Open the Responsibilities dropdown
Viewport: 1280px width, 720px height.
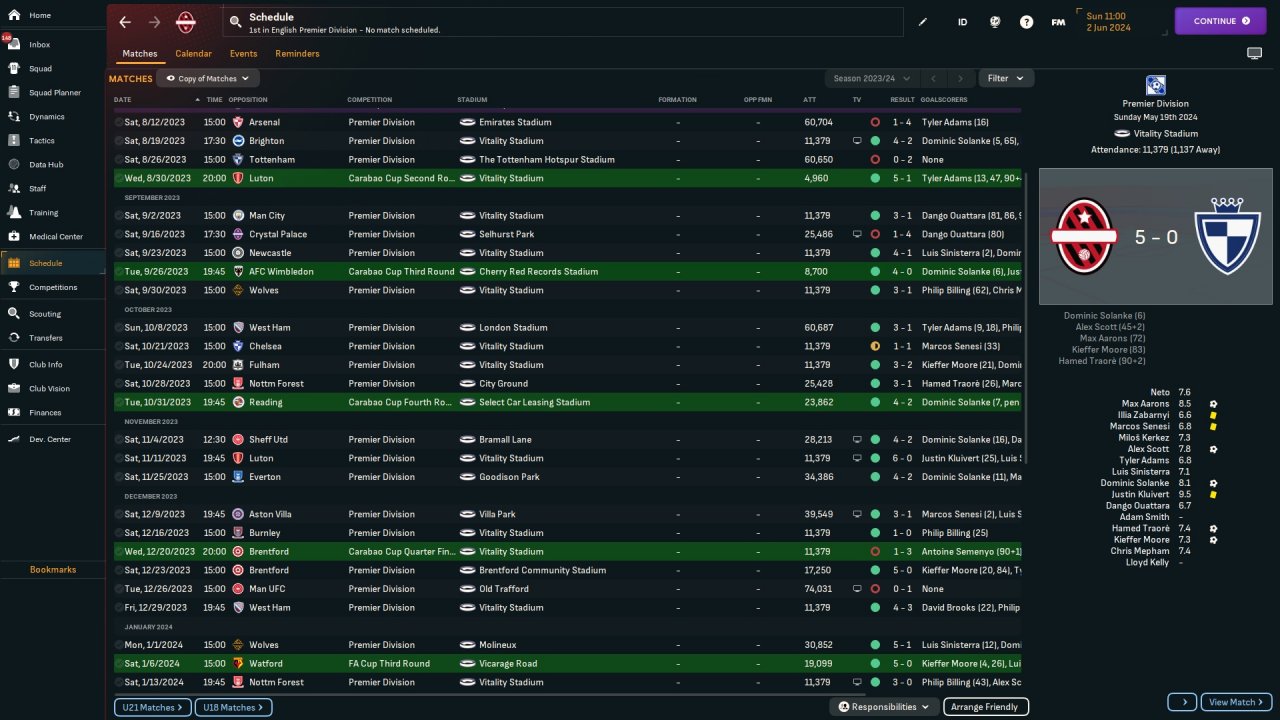click(x=883, y=706)
